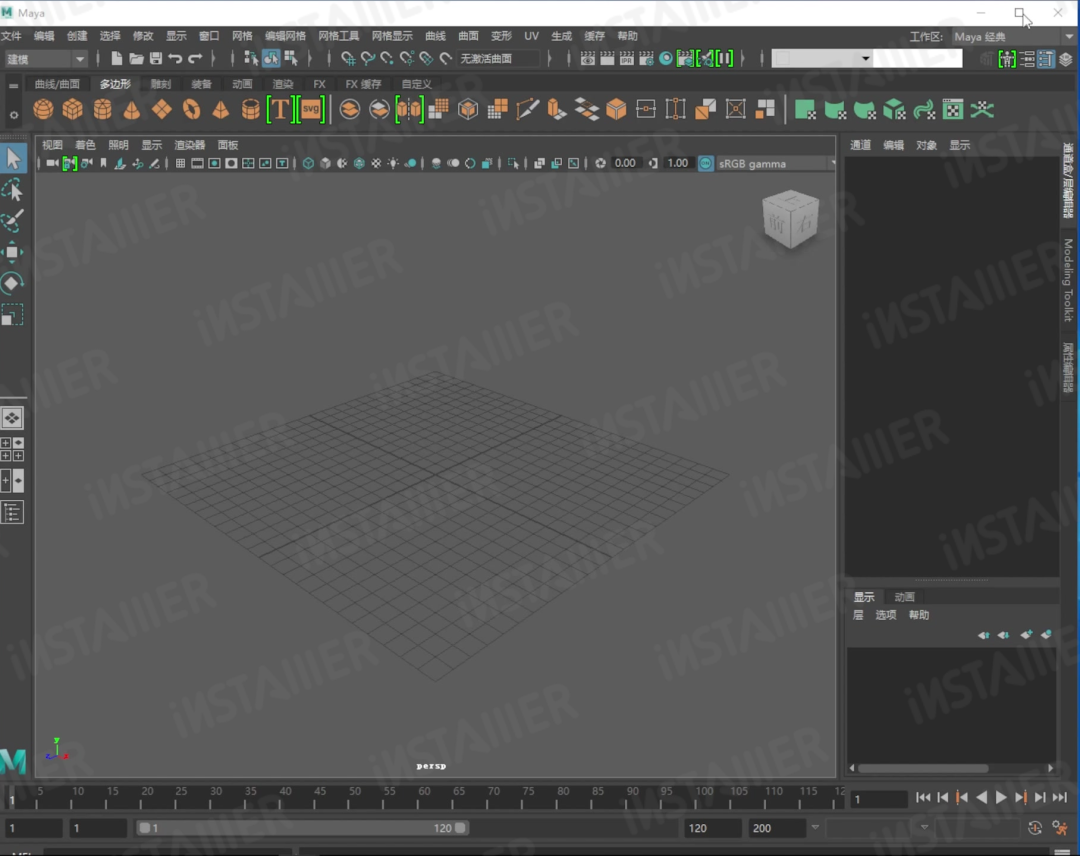The width and height of the screenshot is (1080, 856).
Task: Redo the last action
Action: 195,59
